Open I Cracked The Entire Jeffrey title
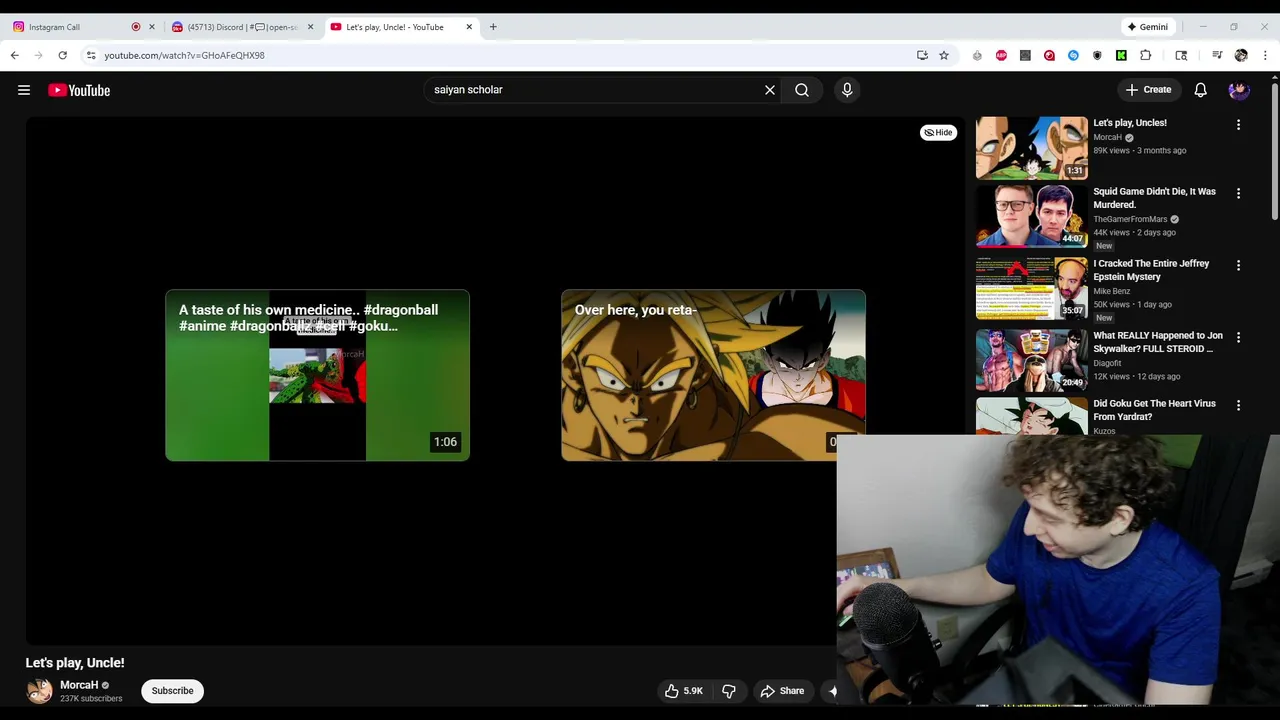This screenshot has height=720, width=1280. (1151, 270)
